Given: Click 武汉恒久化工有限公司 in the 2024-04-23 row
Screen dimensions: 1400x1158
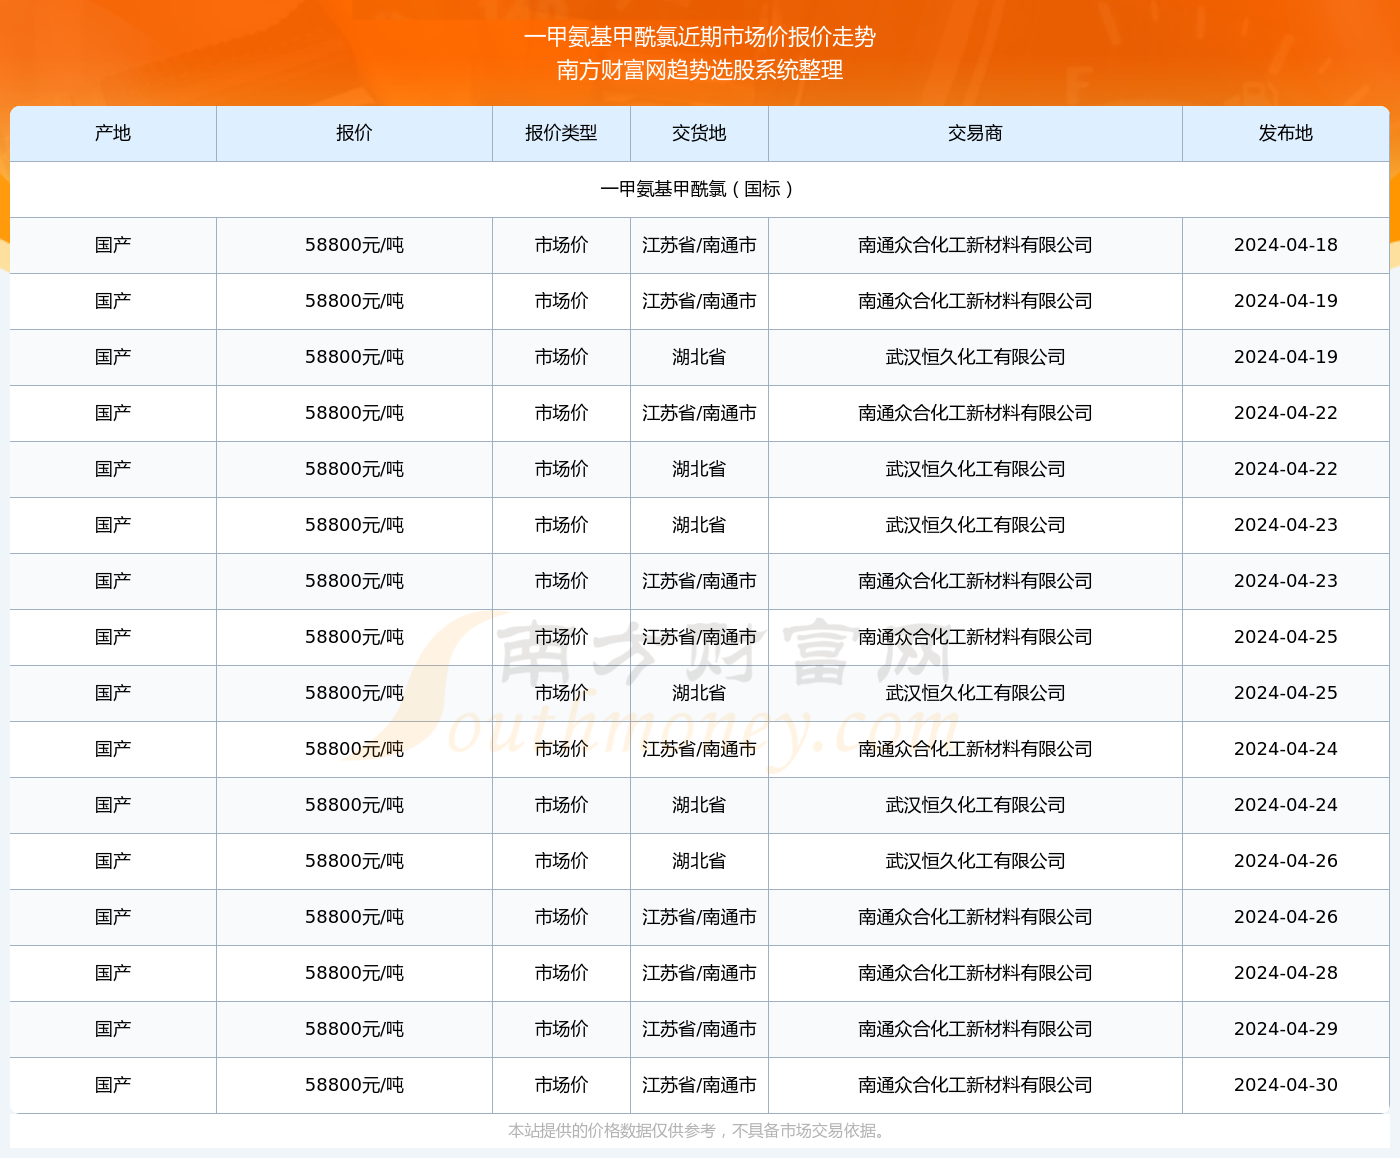Looking at the screenshot, I should click(x=975, y=525).
